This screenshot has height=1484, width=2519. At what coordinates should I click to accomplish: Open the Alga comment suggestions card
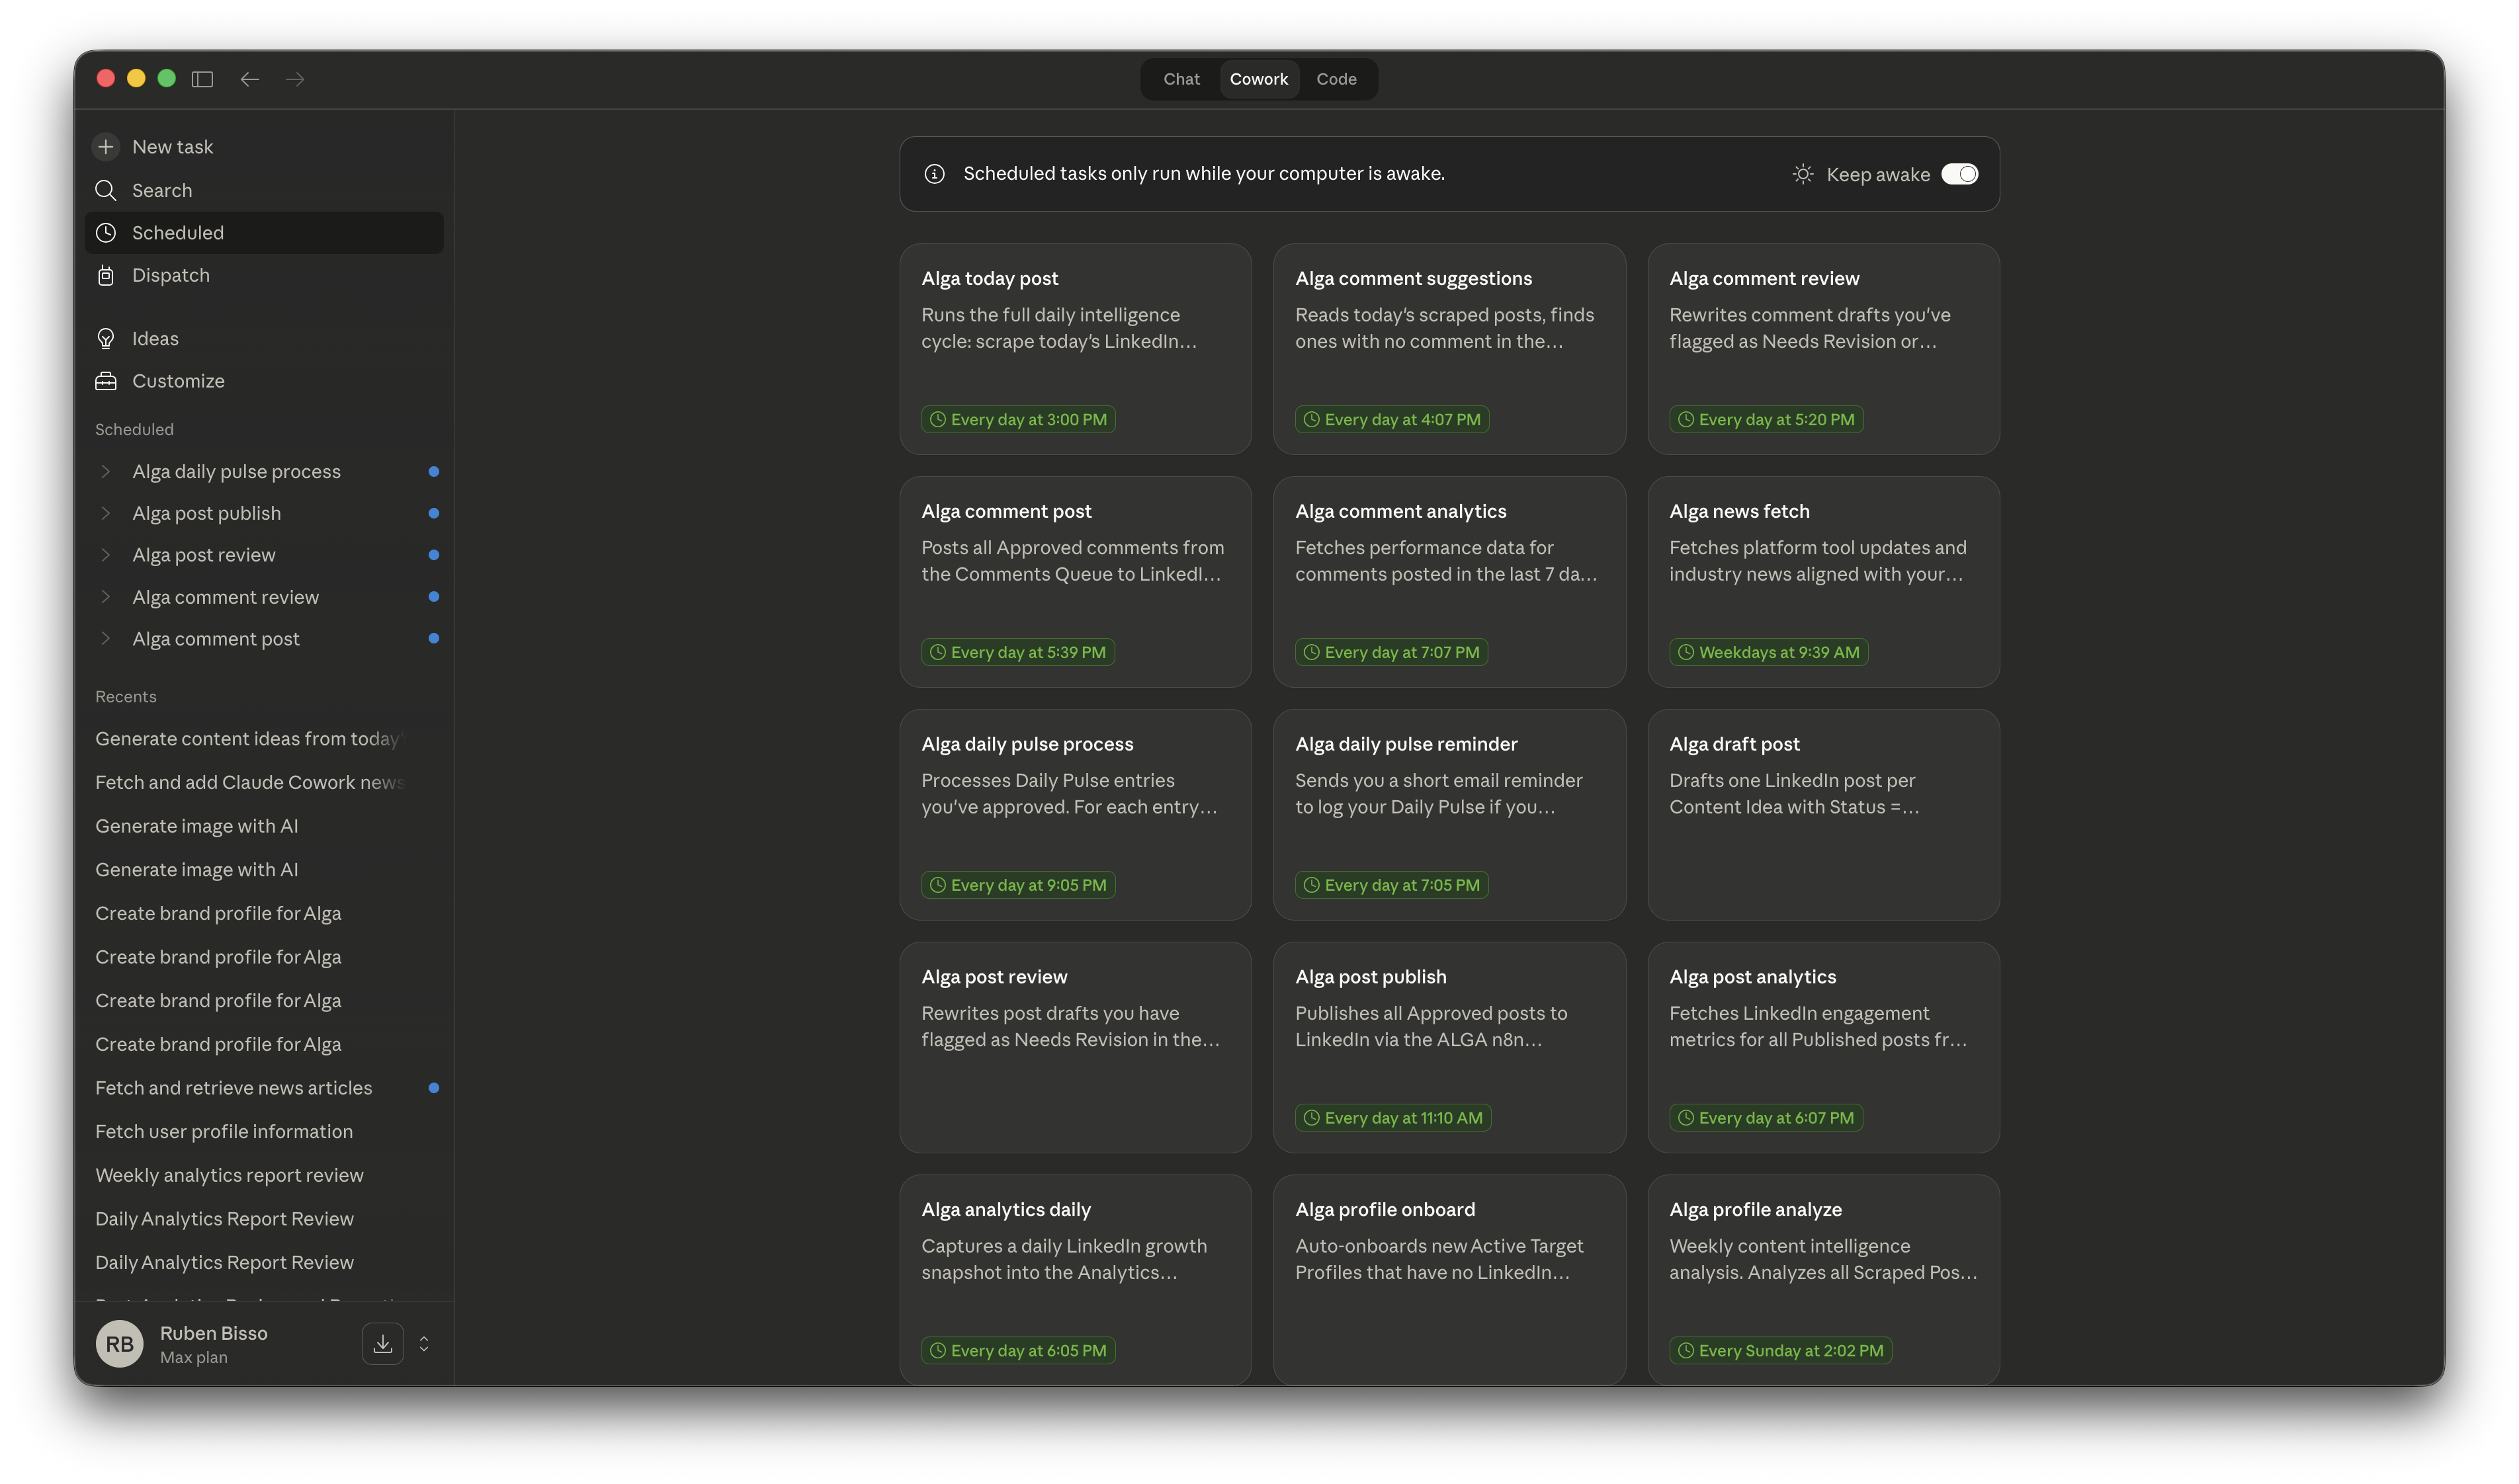[x=1449, y=349]
